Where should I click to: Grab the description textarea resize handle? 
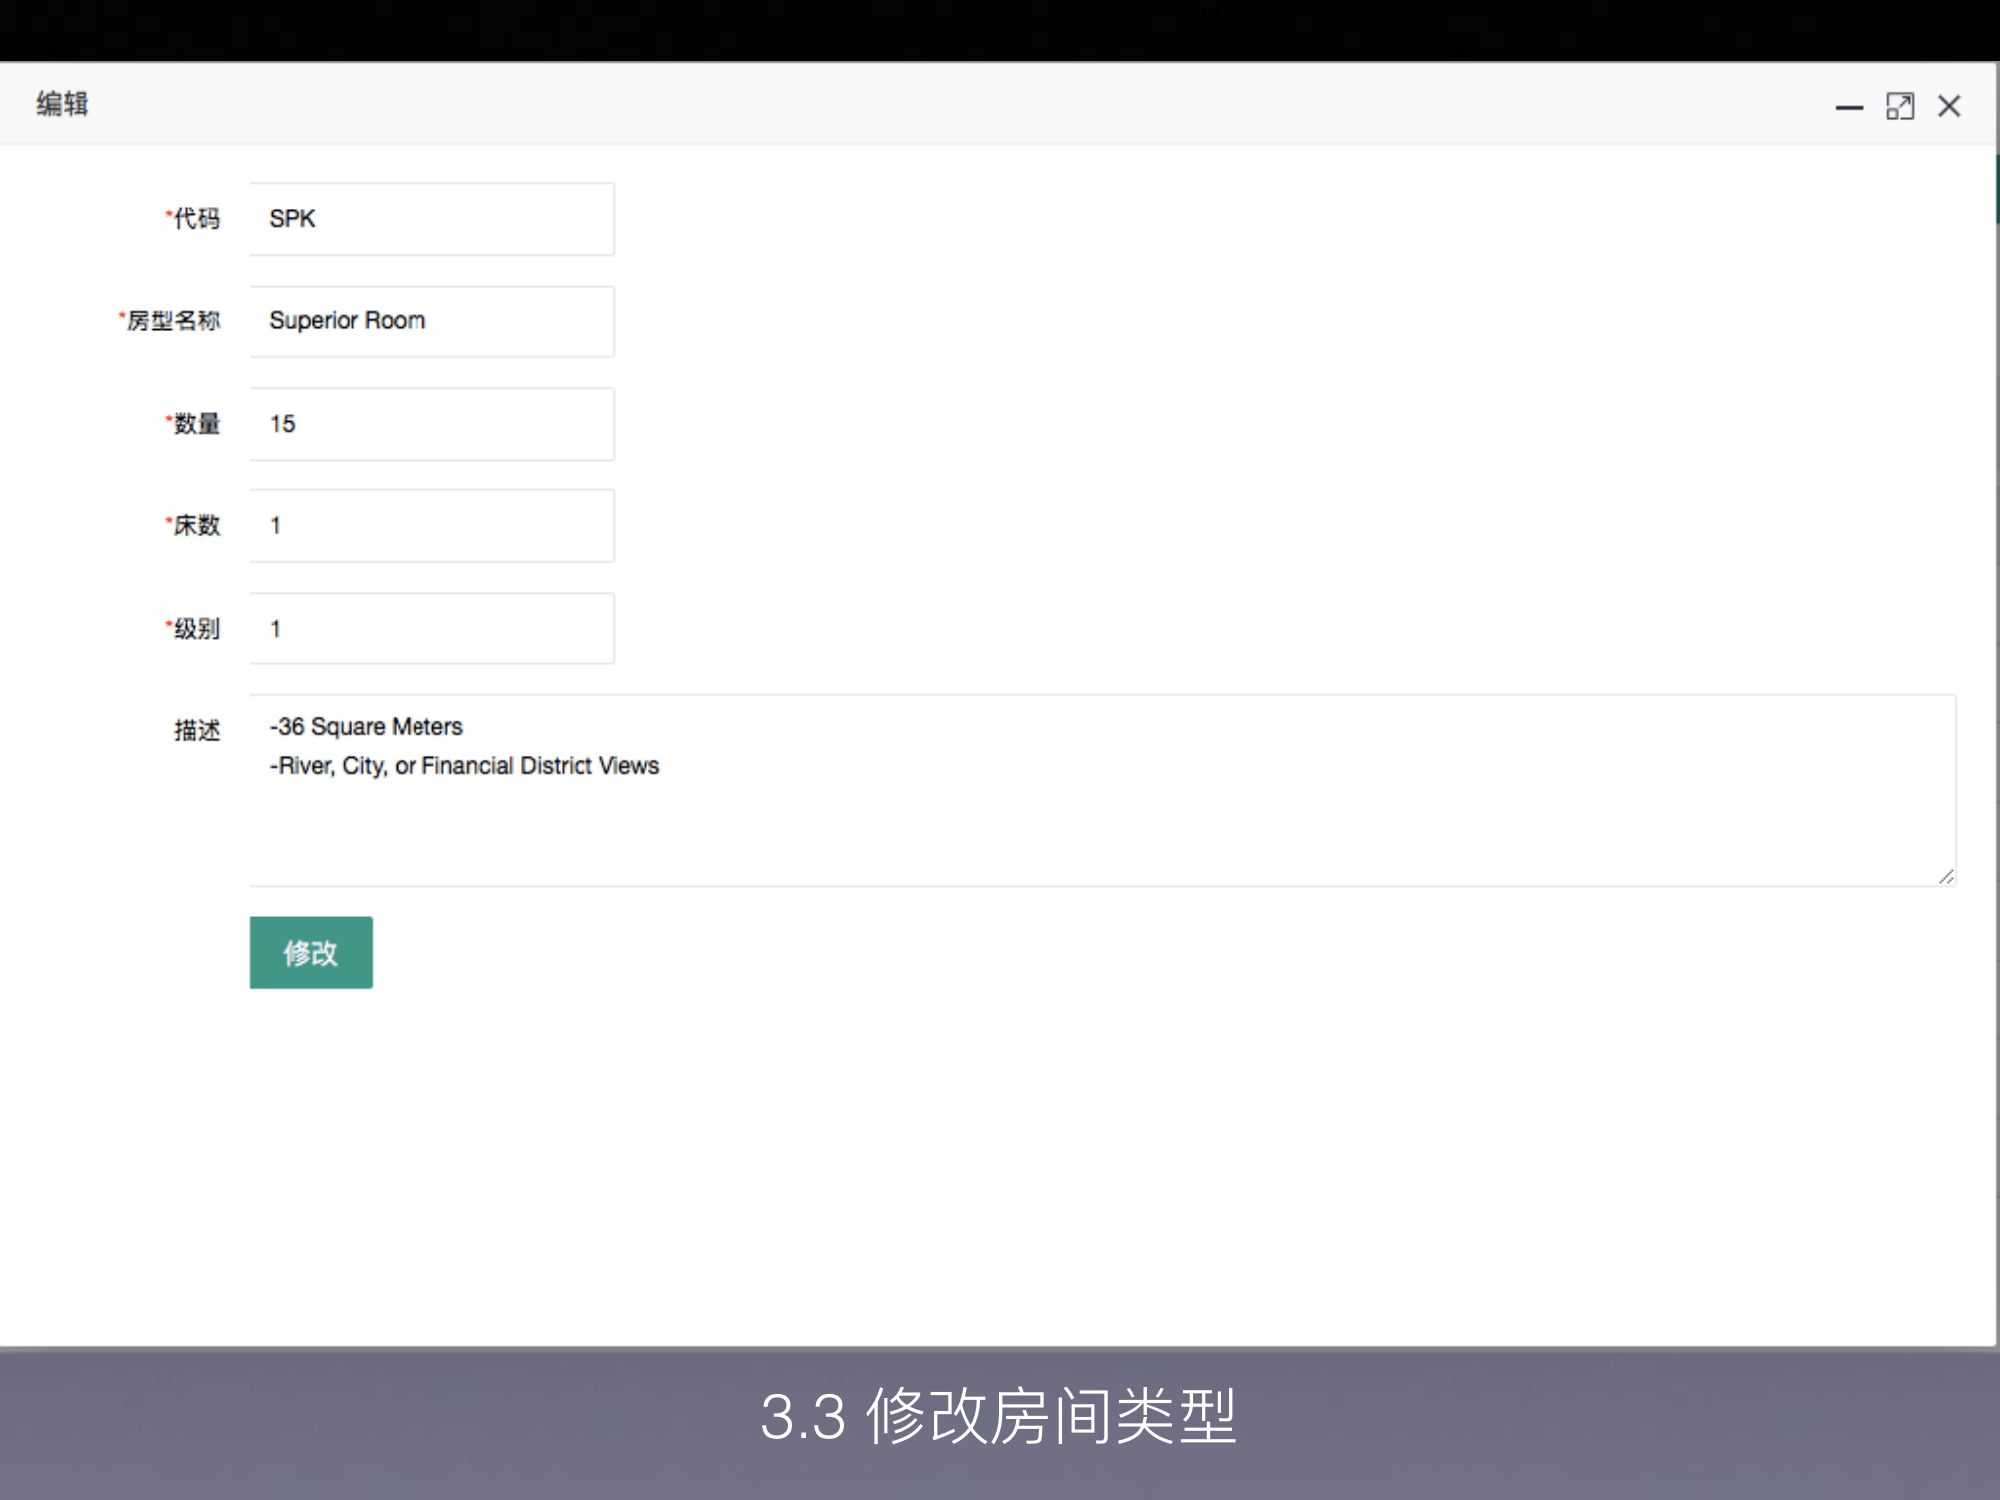click(1946, 877)
